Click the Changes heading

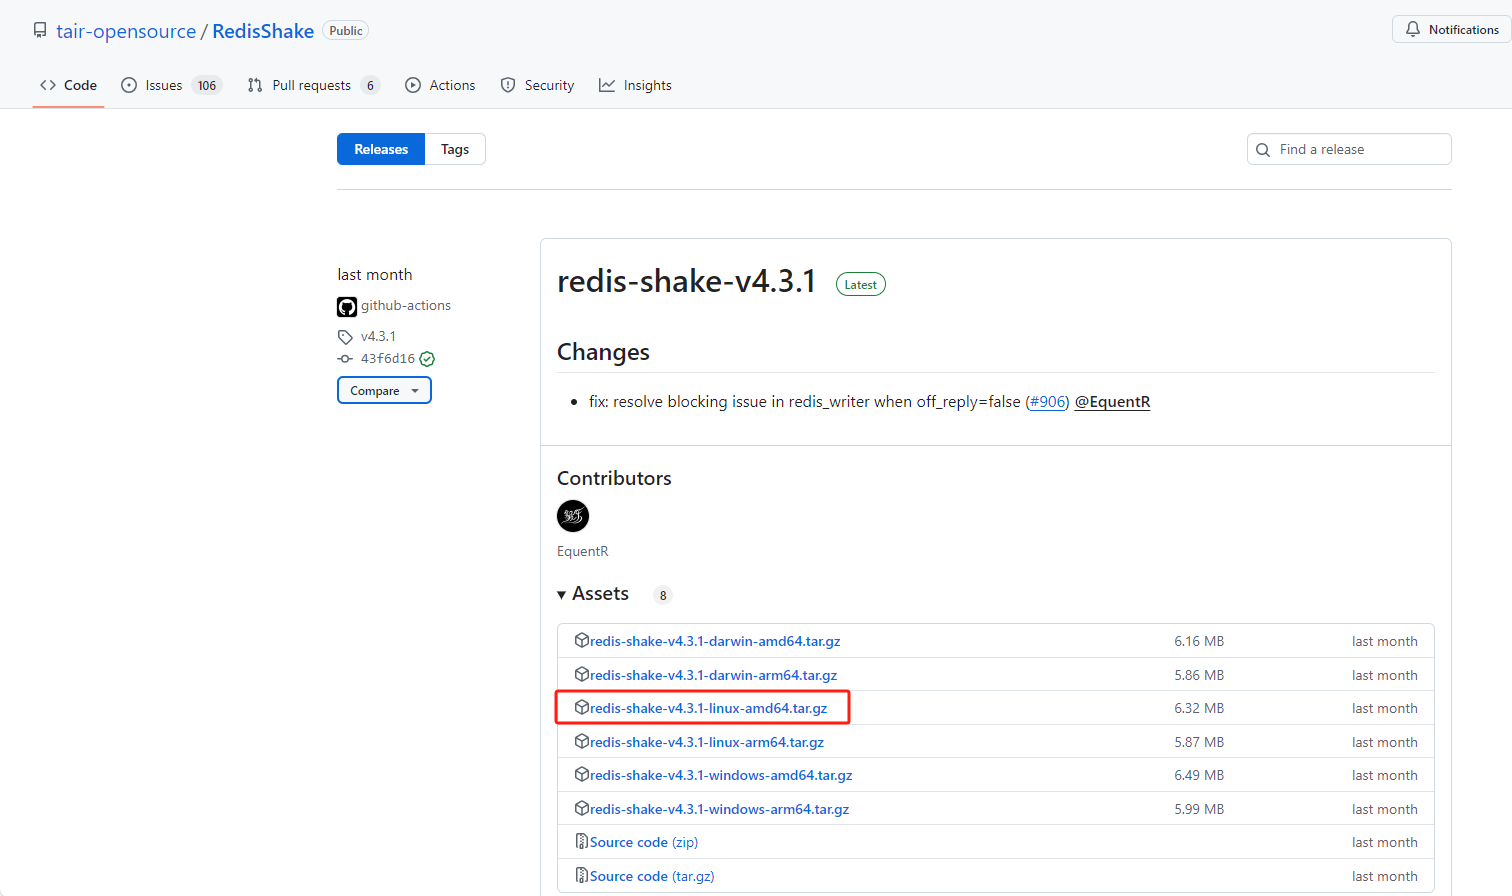pyautogui.click(x=603, y=352)
